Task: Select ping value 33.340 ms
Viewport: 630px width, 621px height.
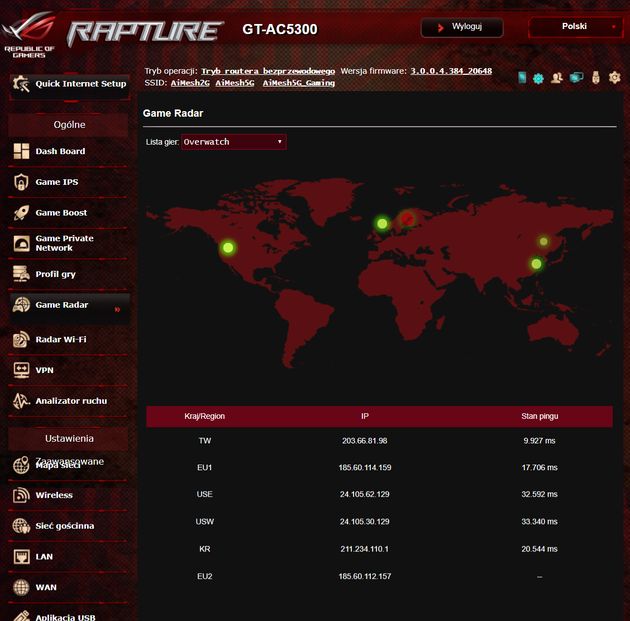Action: coord(539,521)
